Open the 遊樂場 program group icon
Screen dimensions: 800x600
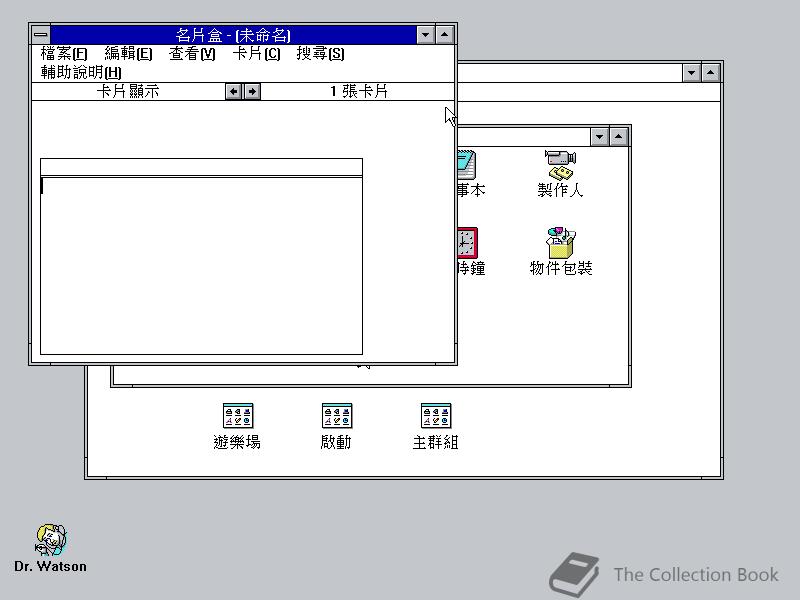point(237,427)
